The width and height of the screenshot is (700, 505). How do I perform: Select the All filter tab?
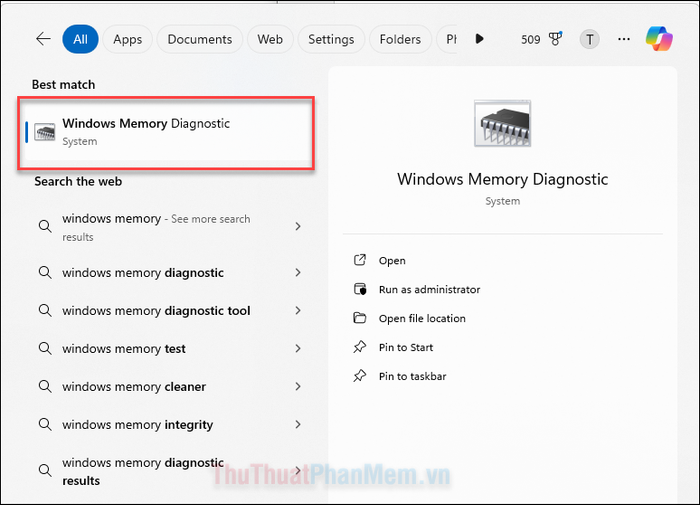point(80,39)
